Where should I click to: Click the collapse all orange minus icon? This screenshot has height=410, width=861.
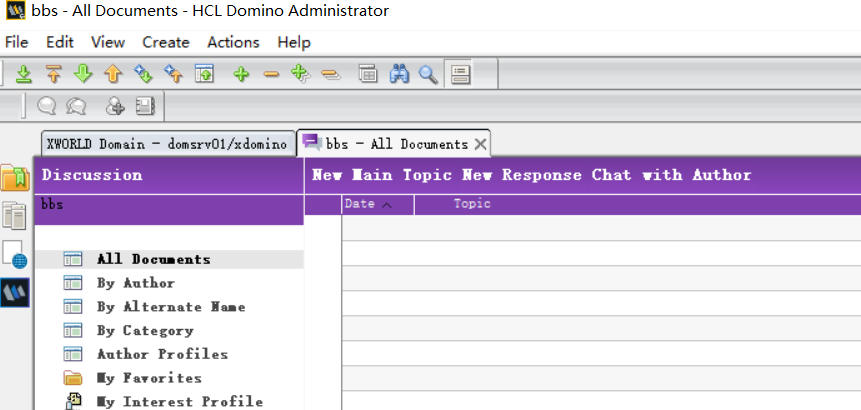point(331,74)
